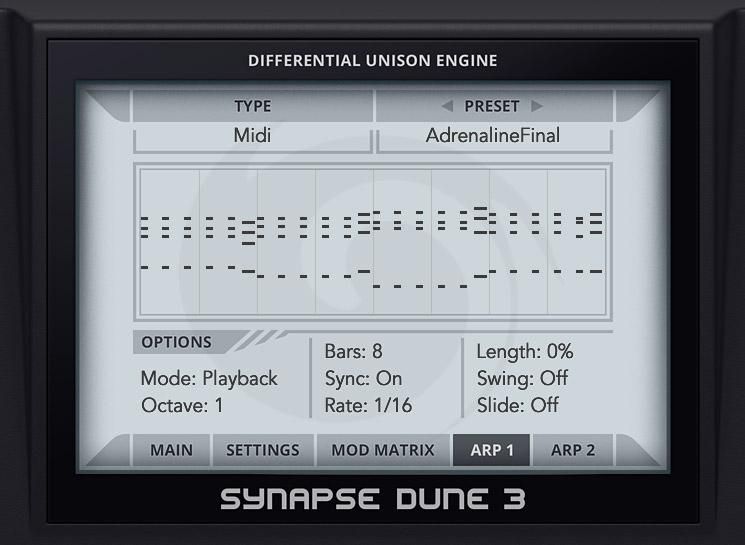Screen dimensions: 745x545
Task: Click the next preset right arrow
Action: (x=537, y=106)
